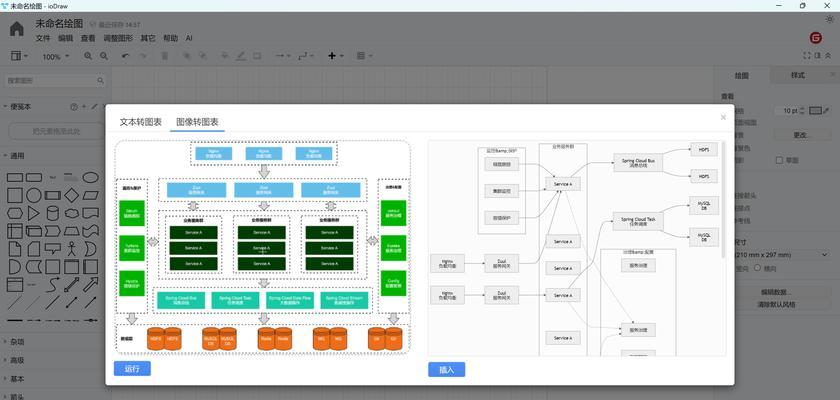Click the generated diagram preview scrollbar
This screenshot has width=840, height=400.
click(x=724, y=198)
